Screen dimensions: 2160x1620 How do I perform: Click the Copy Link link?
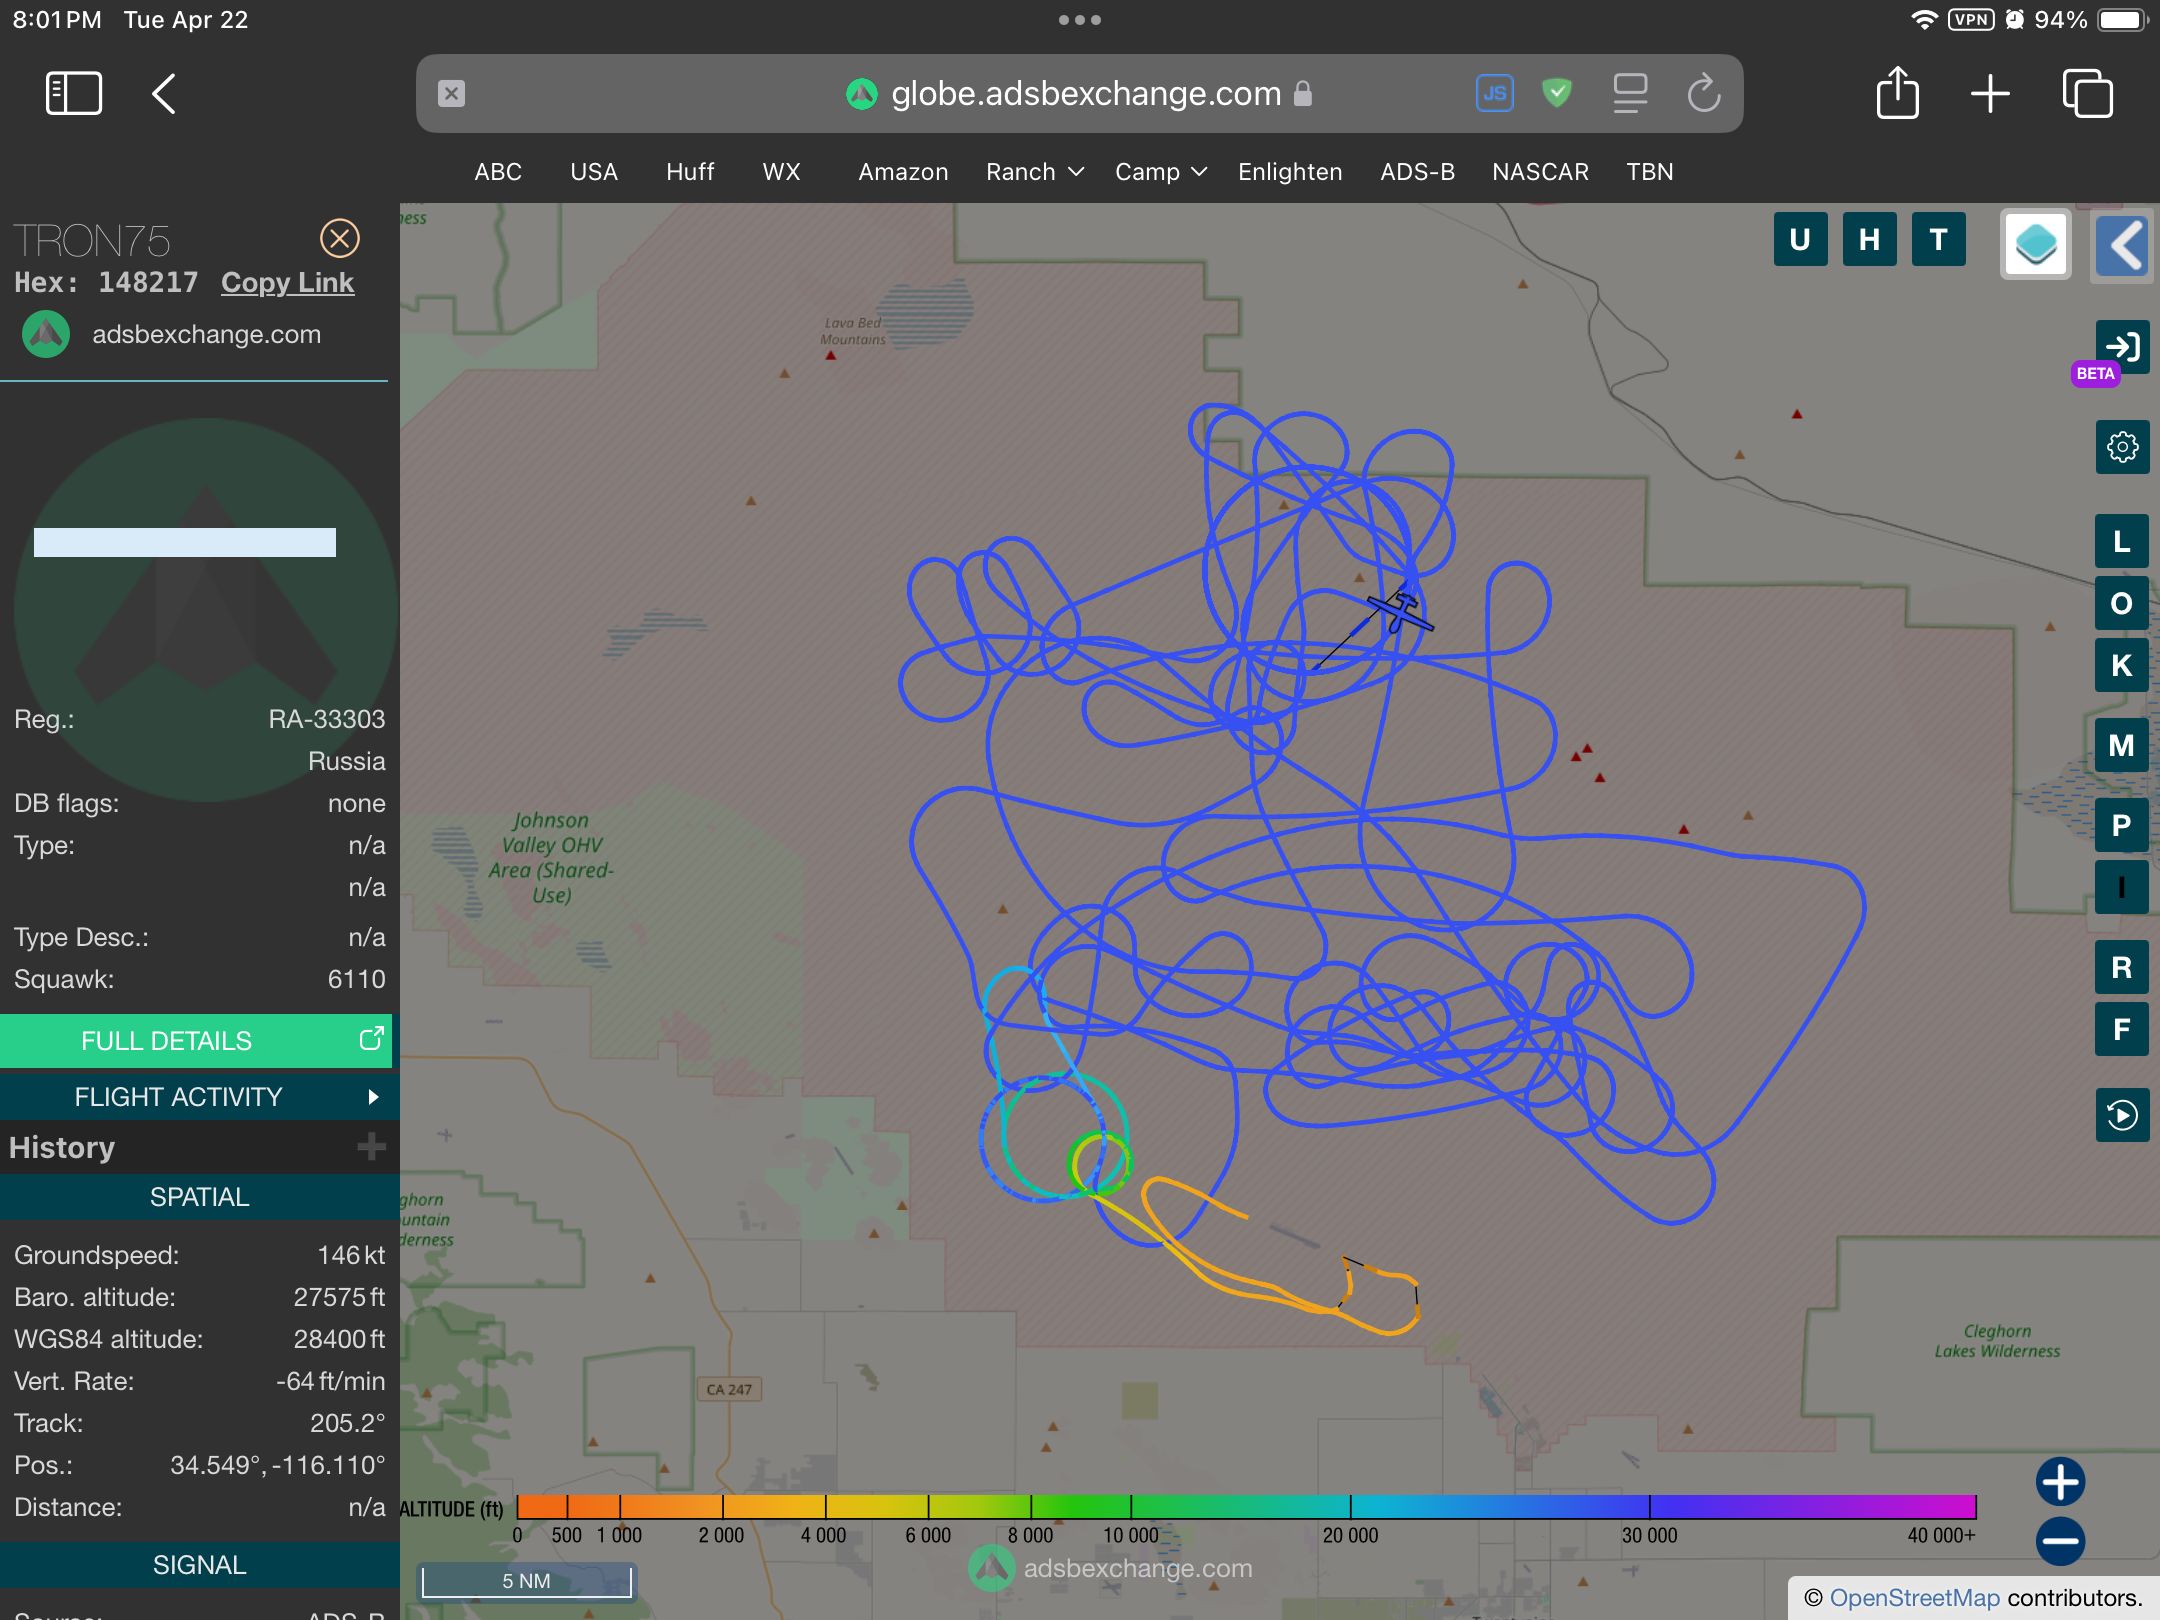pos(287,283)
